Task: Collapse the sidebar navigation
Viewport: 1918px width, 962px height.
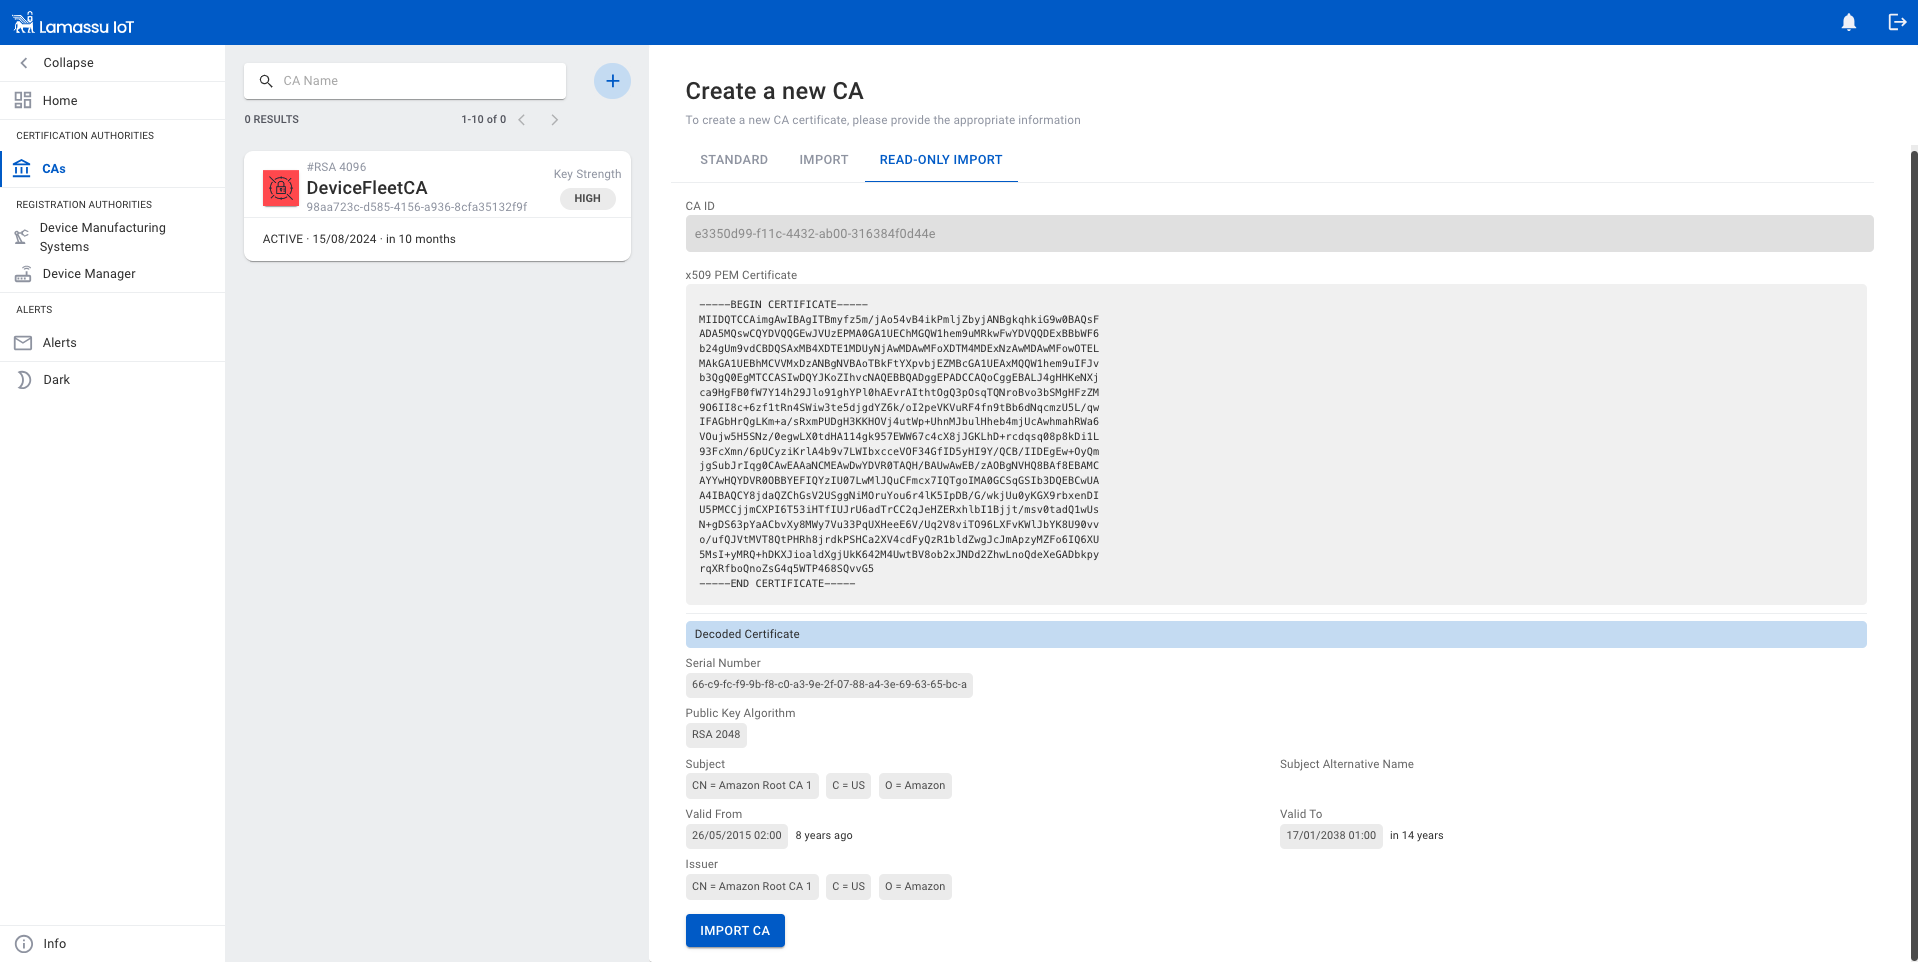Action: point(68,63)
